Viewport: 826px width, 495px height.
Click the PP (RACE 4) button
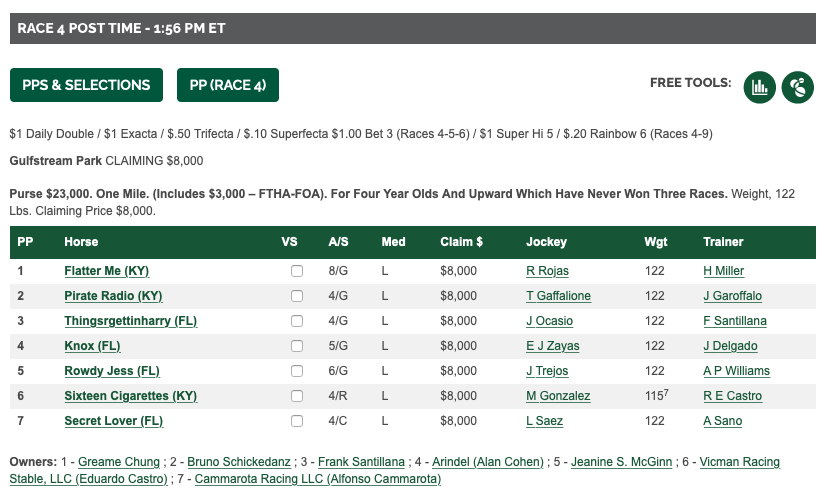[x=228, y=85]
